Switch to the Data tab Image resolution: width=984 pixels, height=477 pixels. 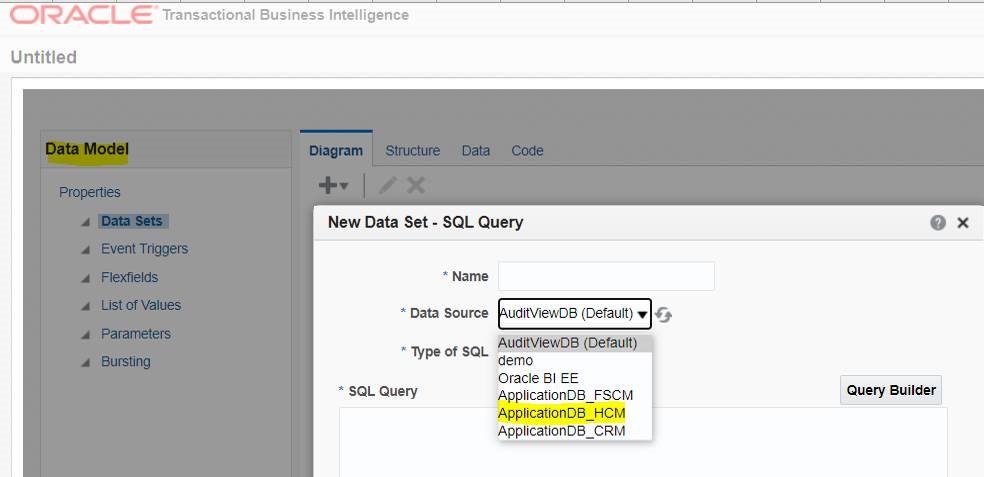click(476, 151)
